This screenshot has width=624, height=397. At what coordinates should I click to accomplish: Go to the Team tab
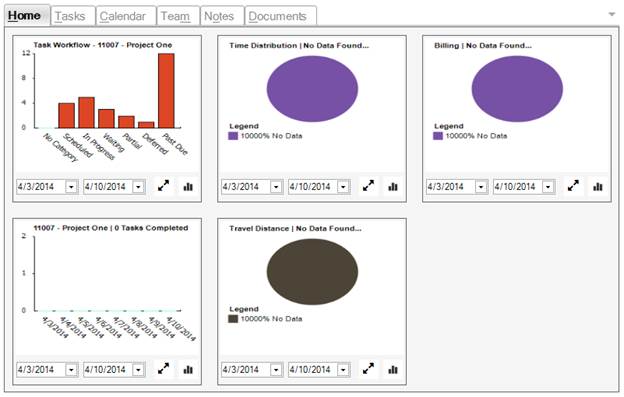point(178,16)
